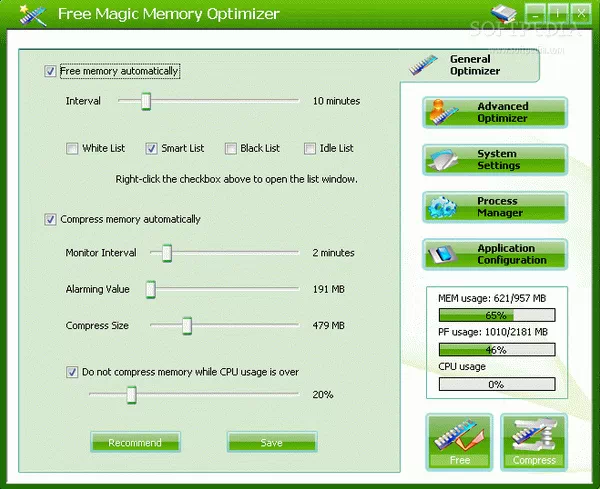Enable the White List checkbox
The image size is (600, 489).
coord(72,148)
